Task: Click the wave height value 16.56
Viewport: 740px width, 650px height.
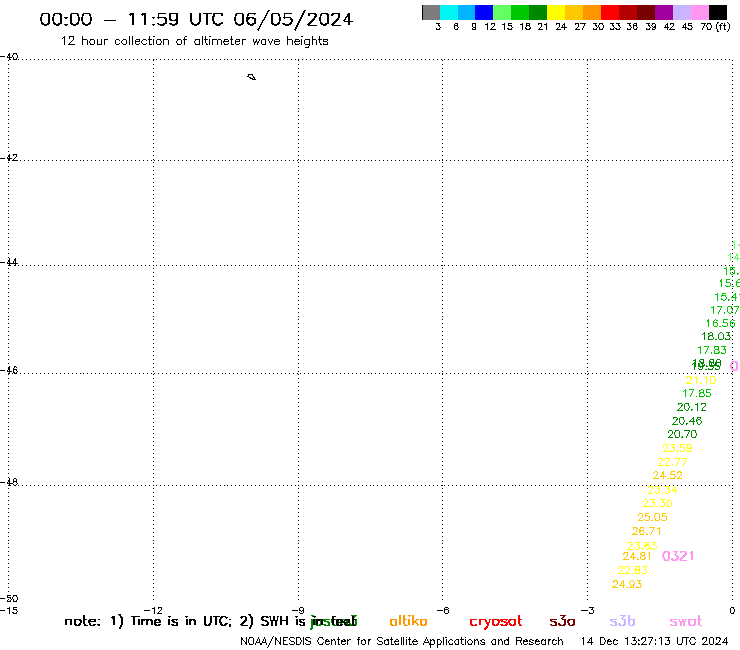Action: pos(721,323)
